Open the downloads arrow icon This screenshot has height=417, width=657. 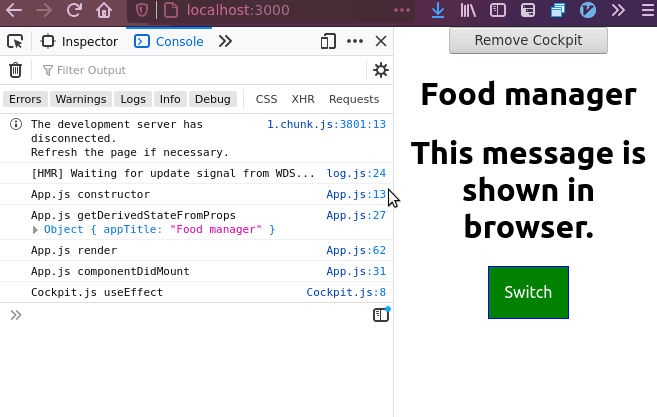(438, 10)
